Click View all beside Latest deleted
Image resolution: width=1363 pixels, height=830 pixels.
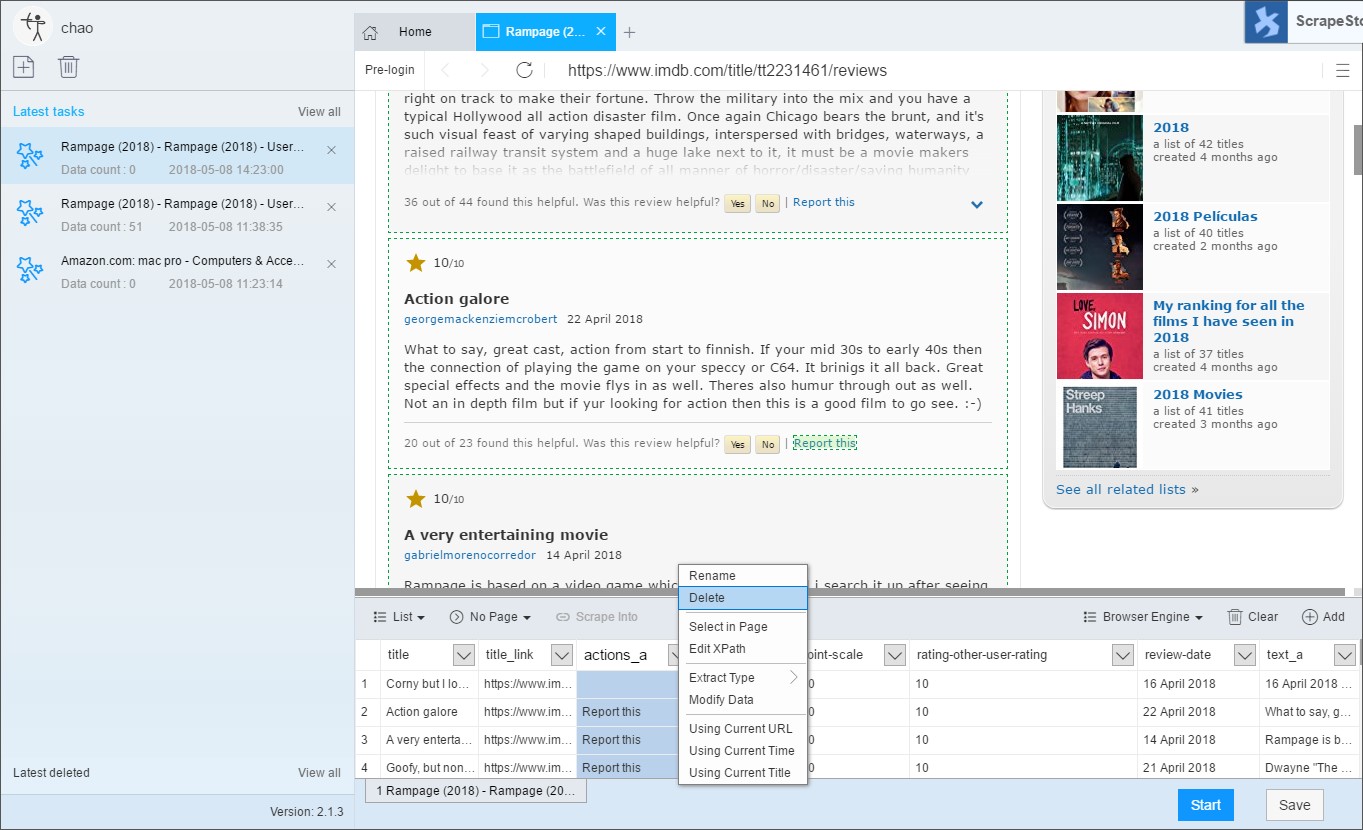(x=319, y=773)
